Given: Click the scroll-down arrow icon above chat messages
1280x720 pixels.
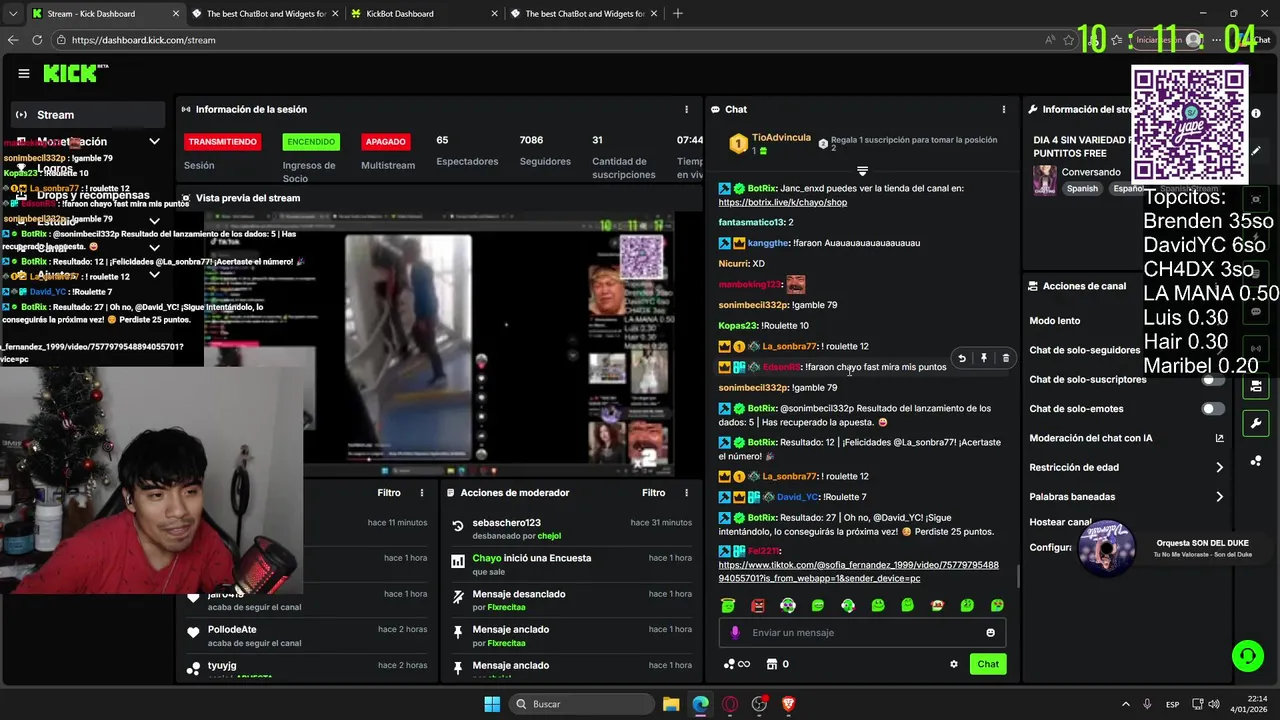Looking at the screenshot, I should click(862, 171).
